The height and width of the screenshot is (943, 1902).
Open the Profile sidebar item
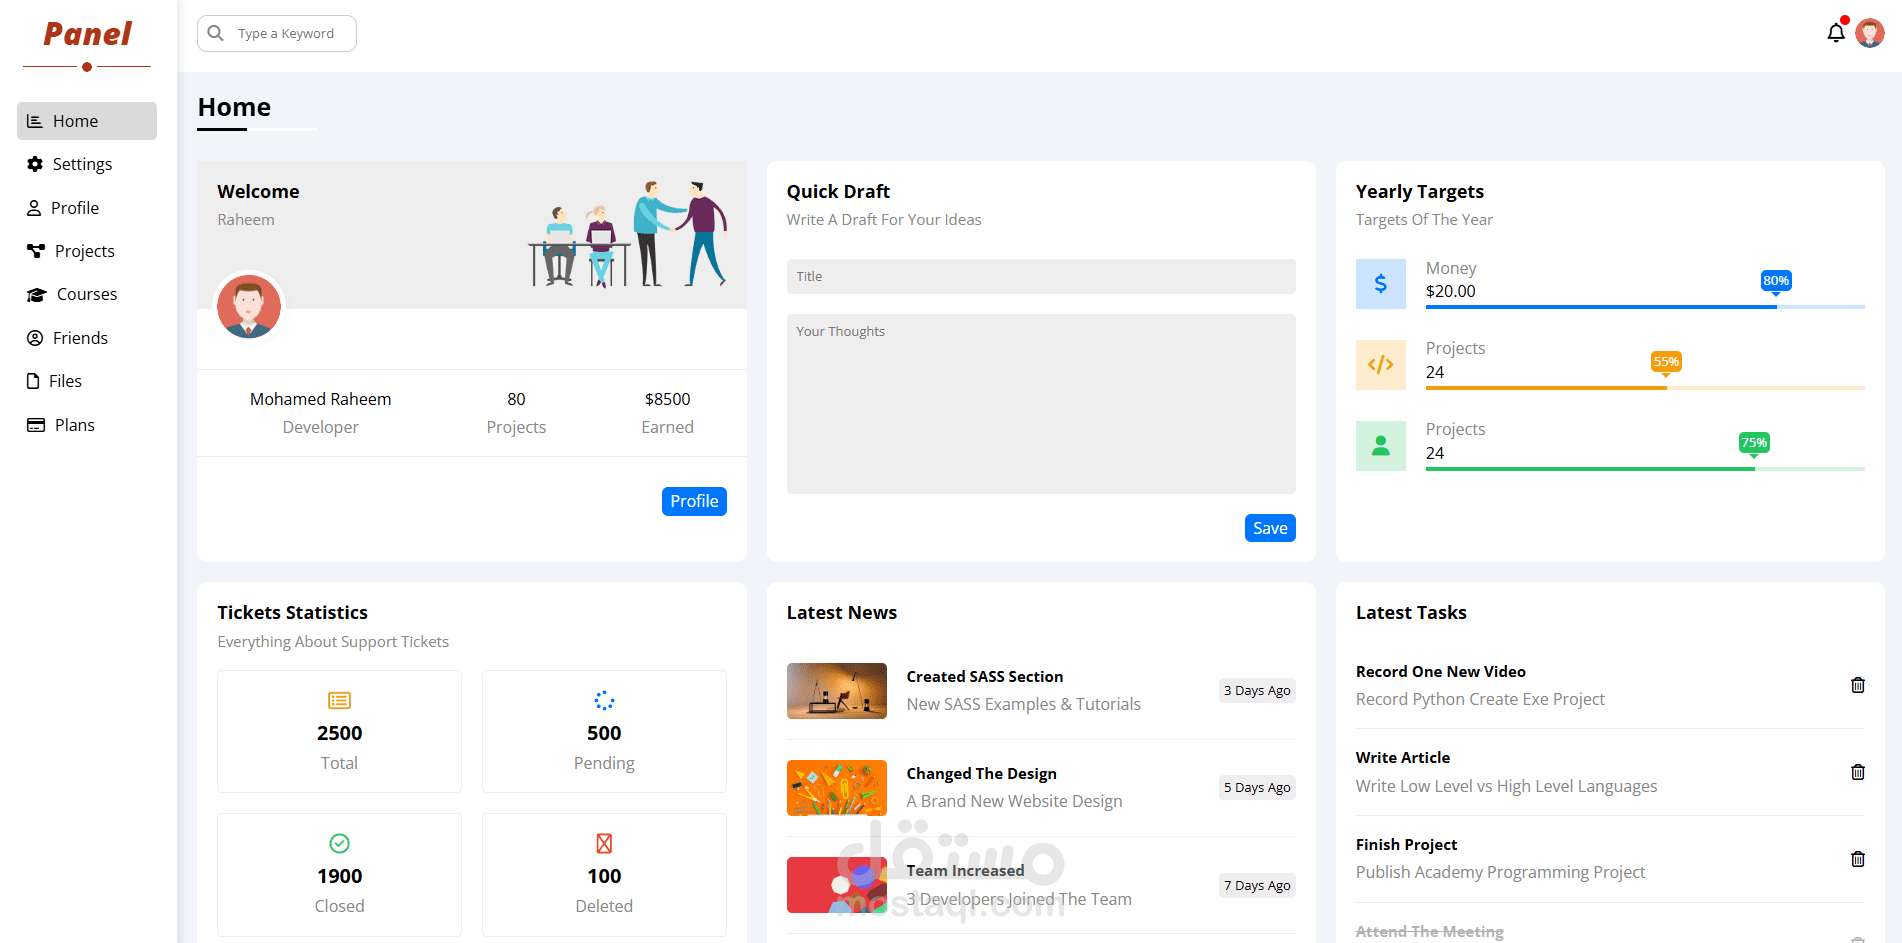tap(87, 208)
